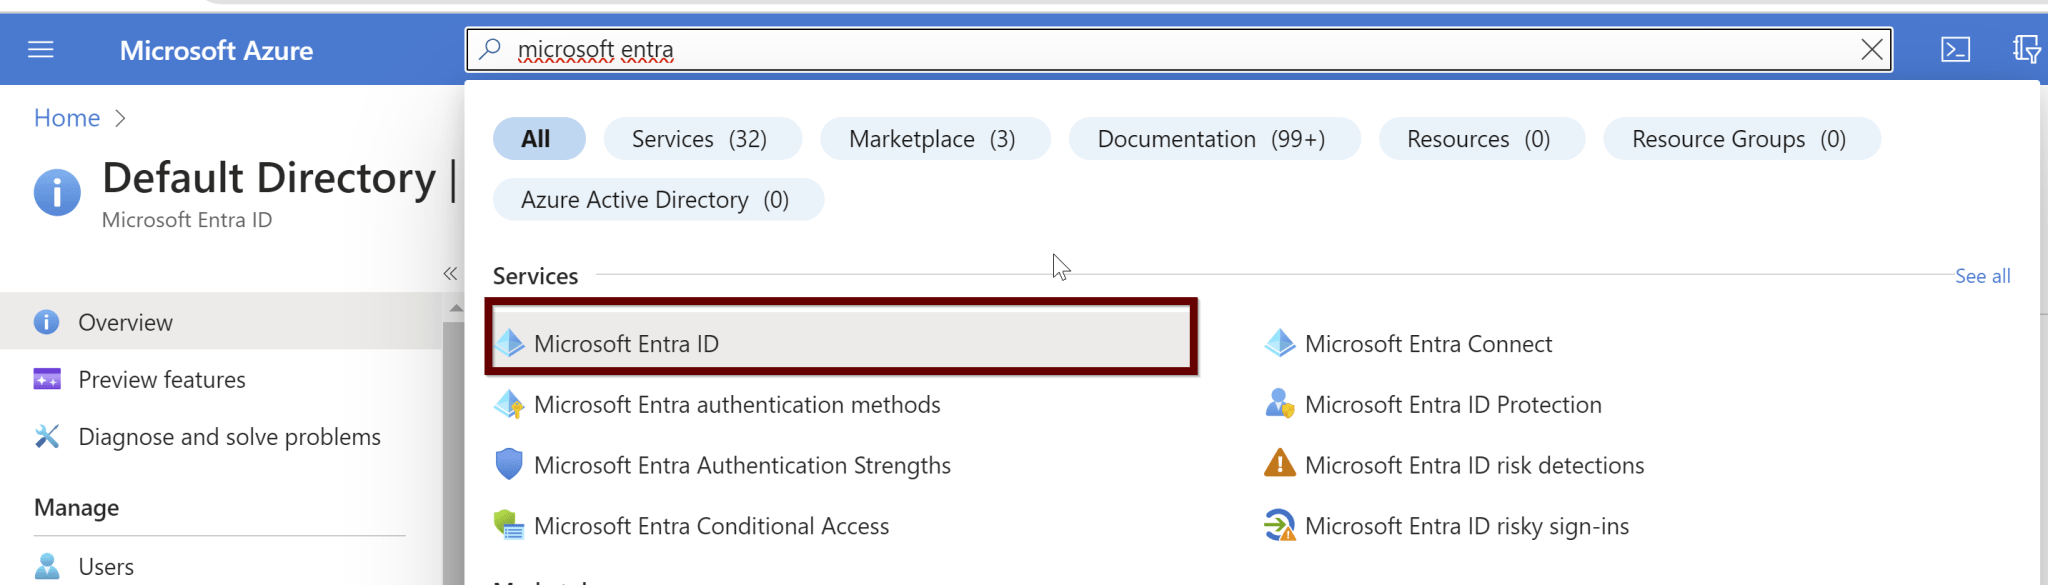Click the Microsoft Entra Connect icon
This screenshot has width=2048, height=585.
click(x=1280, y=343)
